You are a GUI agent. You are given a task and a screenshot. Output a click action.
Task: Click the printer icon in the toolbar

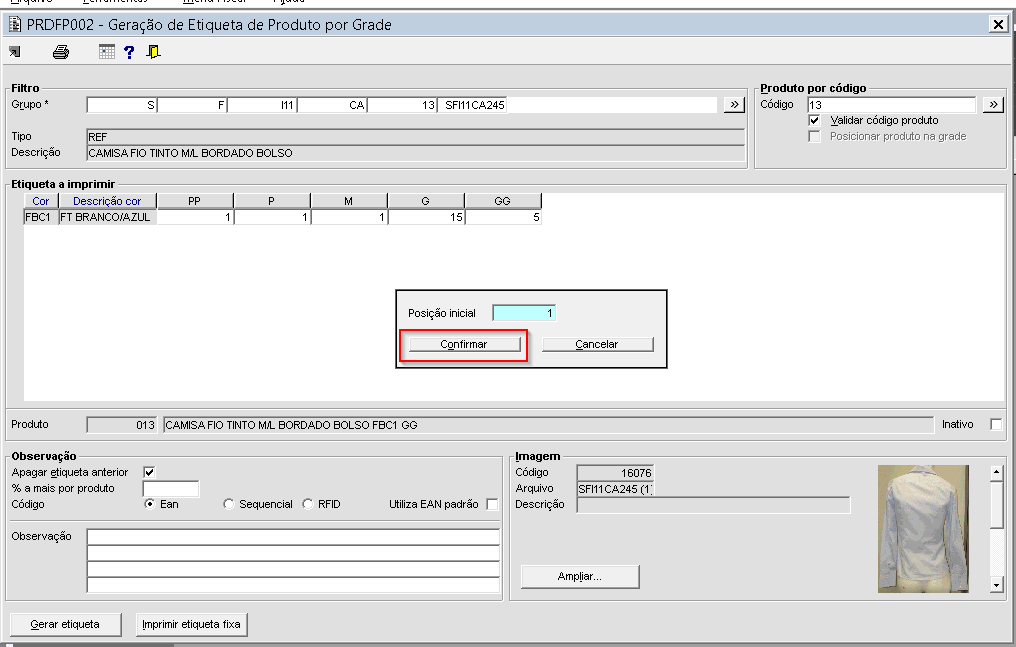(61, 52)
